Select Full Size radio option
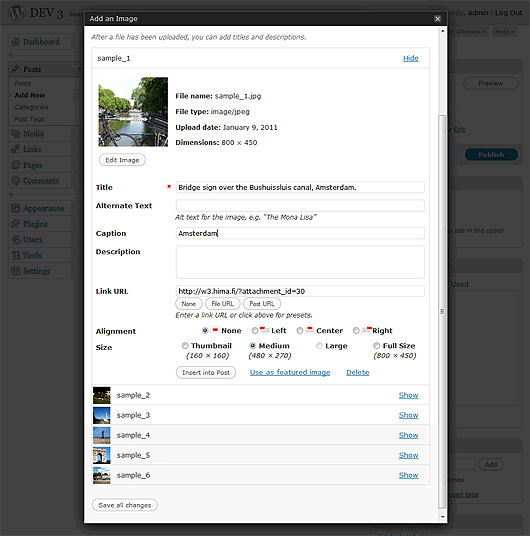The width and height of the screenshot is (530, 536). [x=376, y=346]
